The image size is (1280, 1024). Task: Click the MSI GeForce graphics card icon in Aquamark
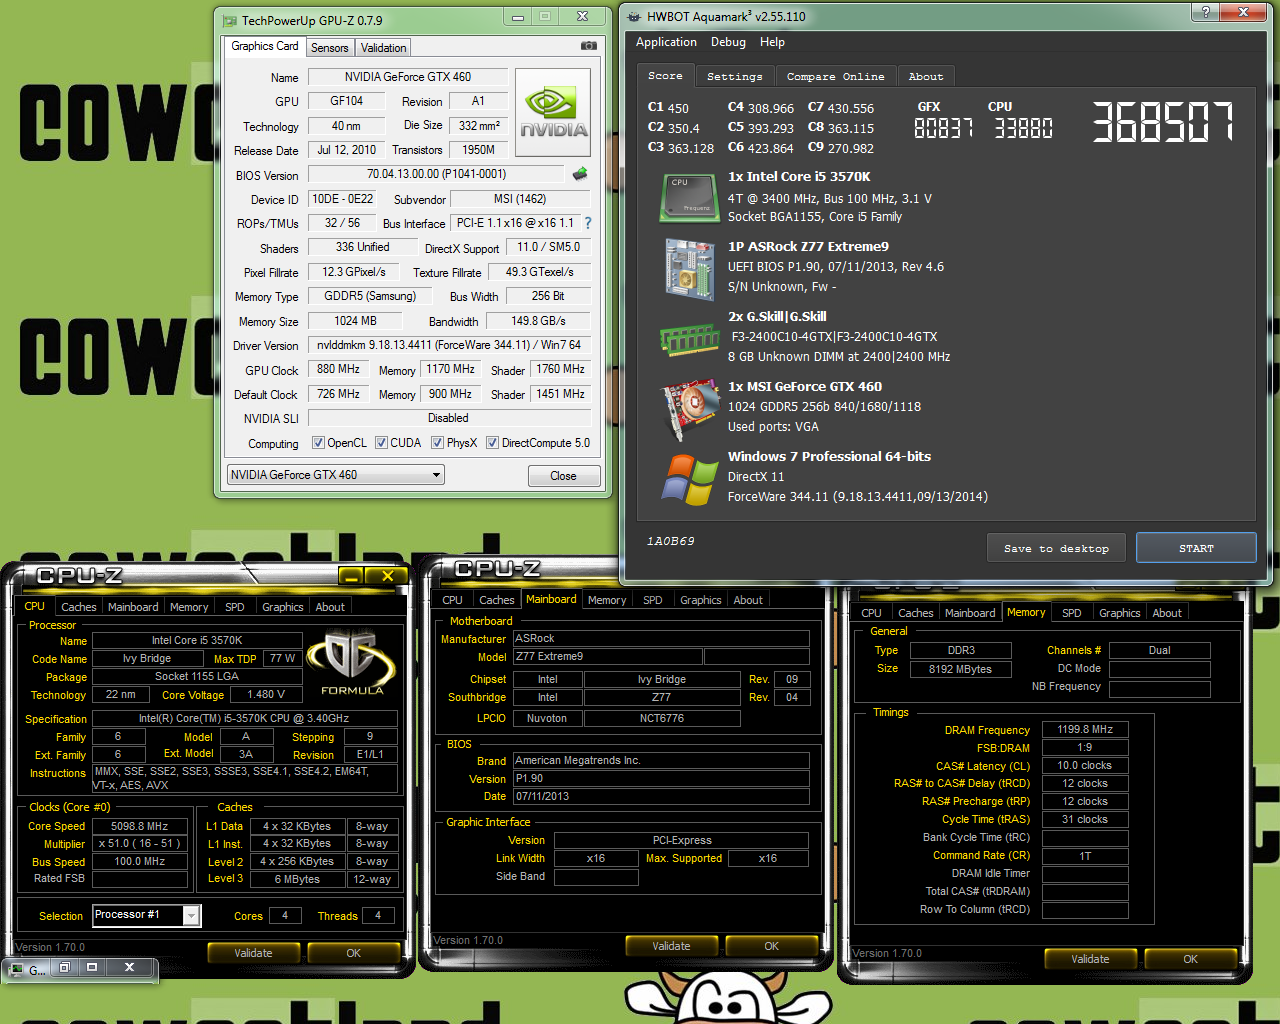click(x=690, y=408)
